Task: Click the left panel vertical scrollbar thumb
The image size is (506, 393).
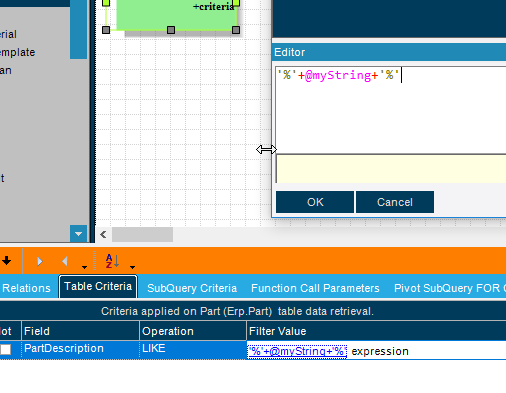Action: coord(78,29)
